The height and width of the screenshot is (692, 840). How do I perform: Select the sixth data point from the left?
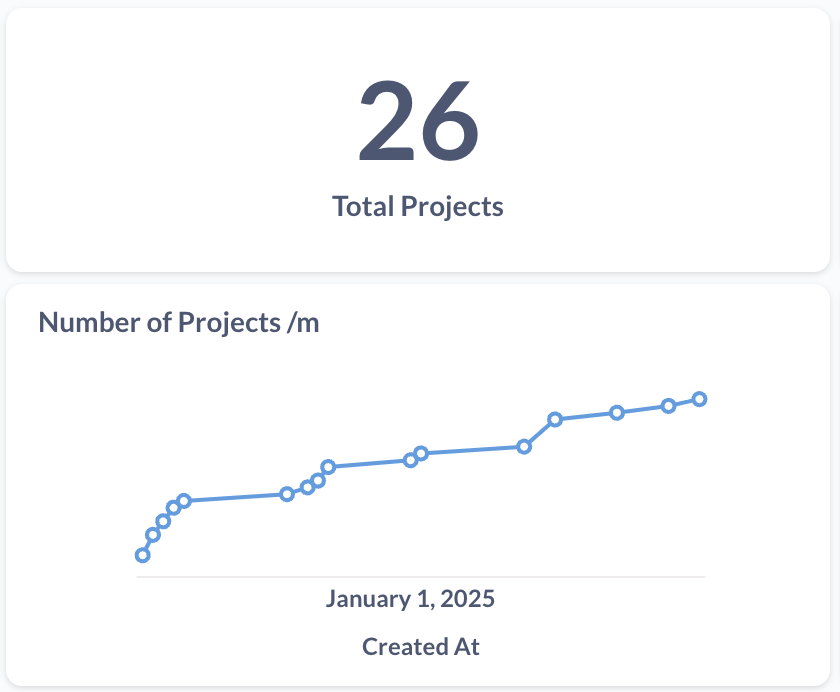(x=287, y=494)
